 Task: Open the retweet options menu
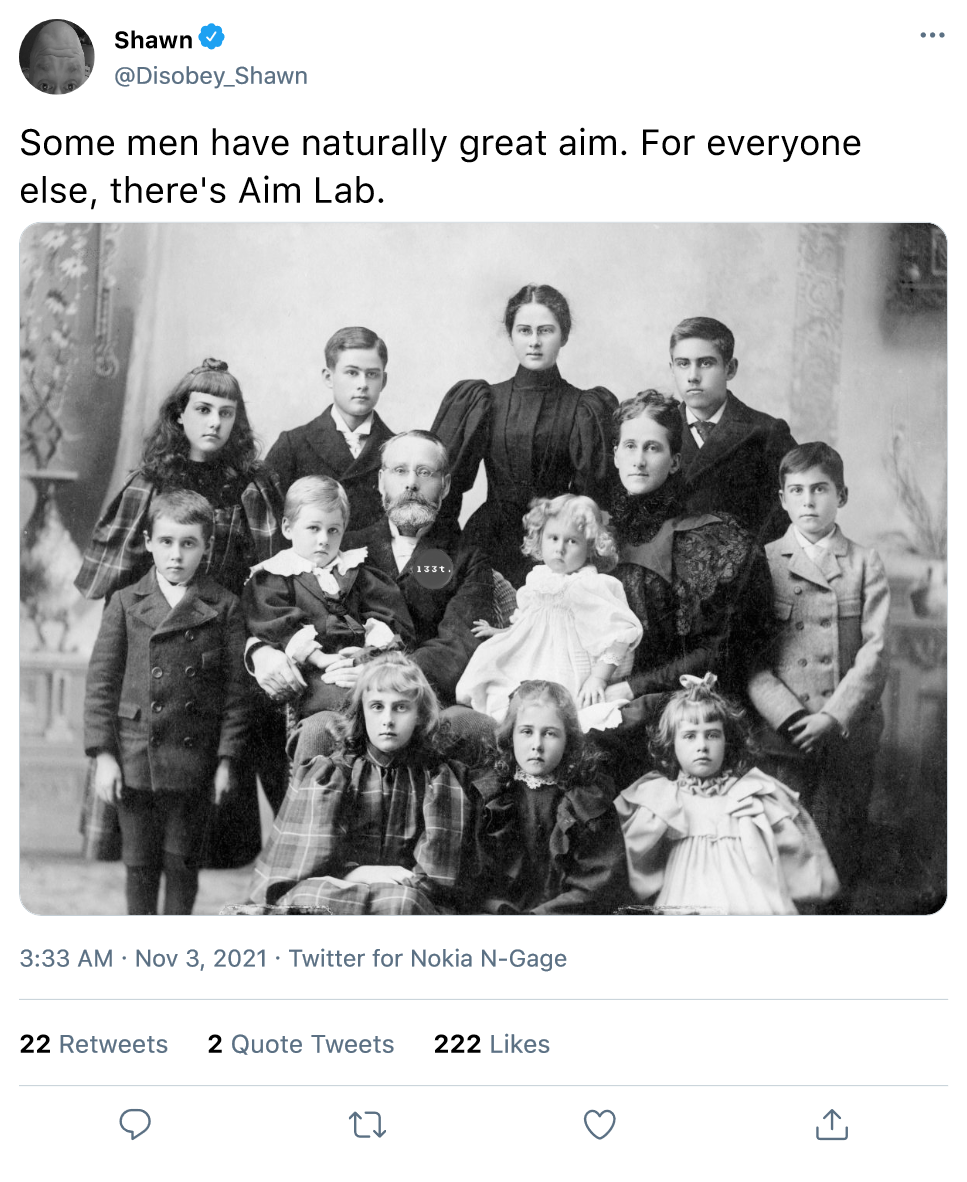pyautogui.click(x=366, y=1125)
